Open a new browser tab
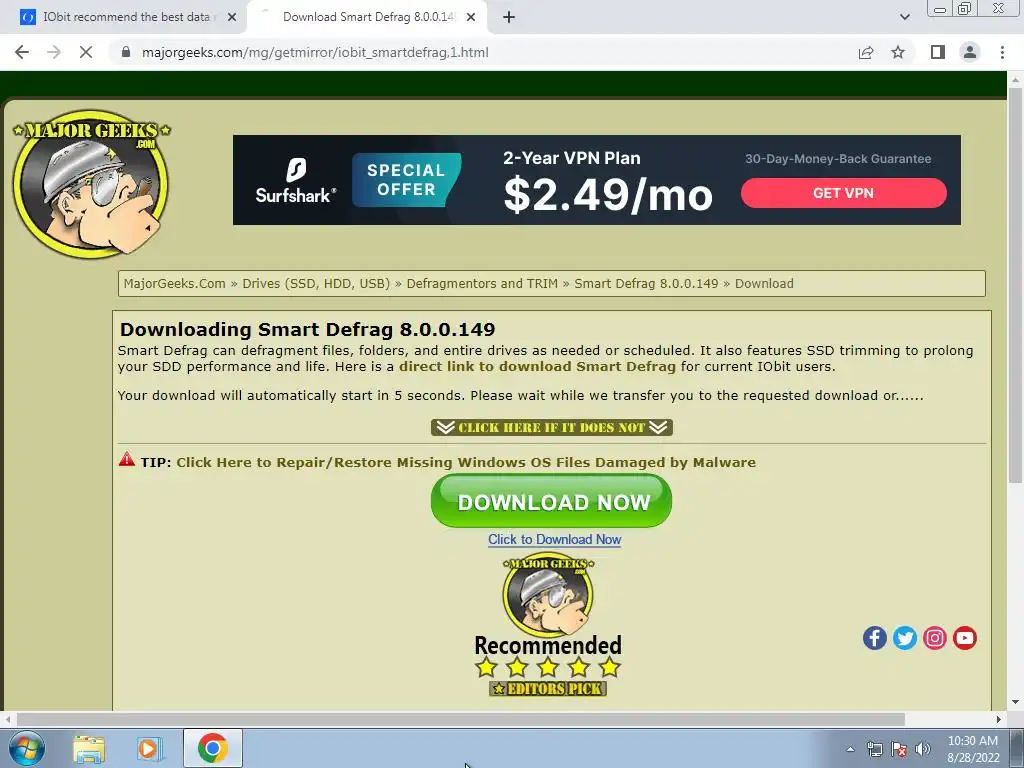This screenshot has width=1024, height=768. point(509,18)
